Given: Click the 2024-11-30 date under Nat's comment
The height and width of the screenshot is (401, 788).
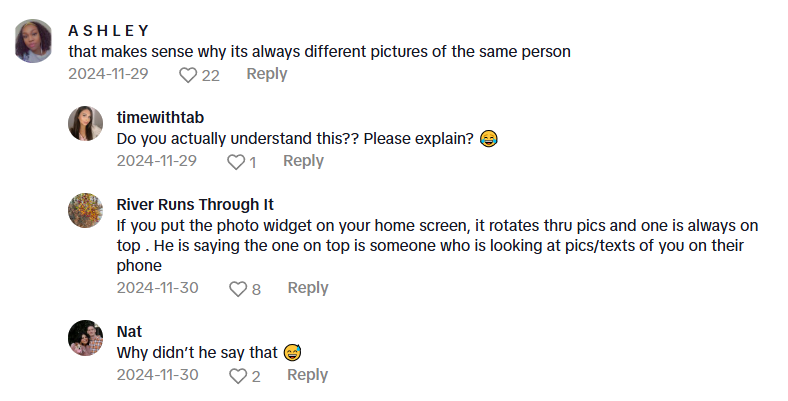Looking at the screenshot, I should click(x=157, y=375).
